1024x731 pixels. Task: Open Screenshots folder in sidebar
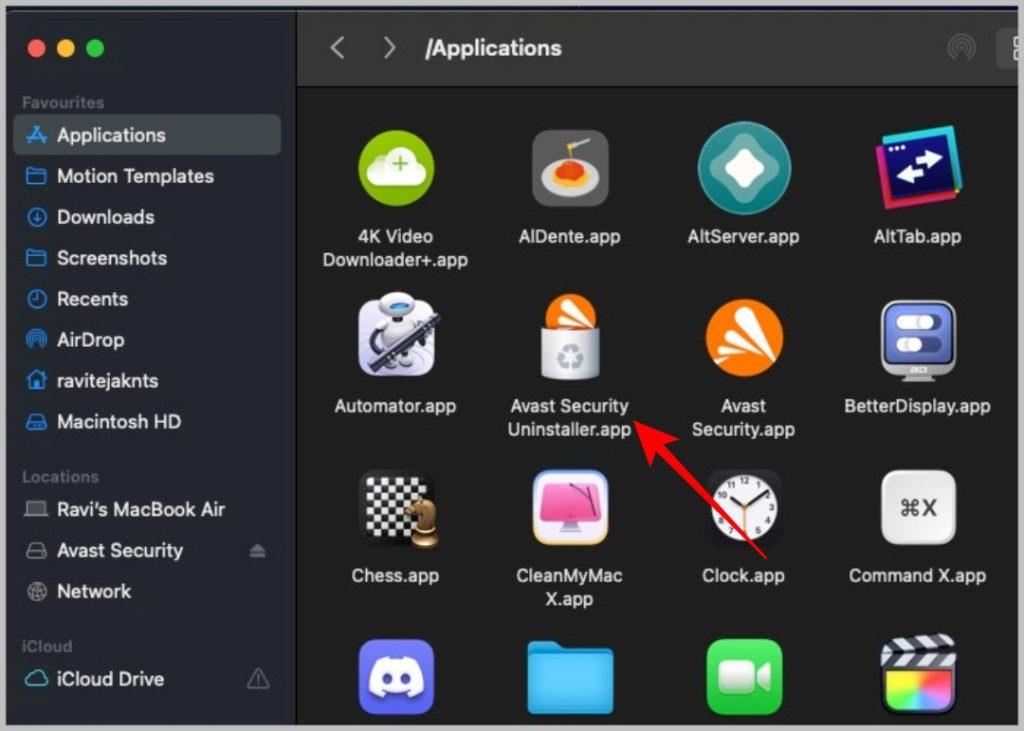147,258
